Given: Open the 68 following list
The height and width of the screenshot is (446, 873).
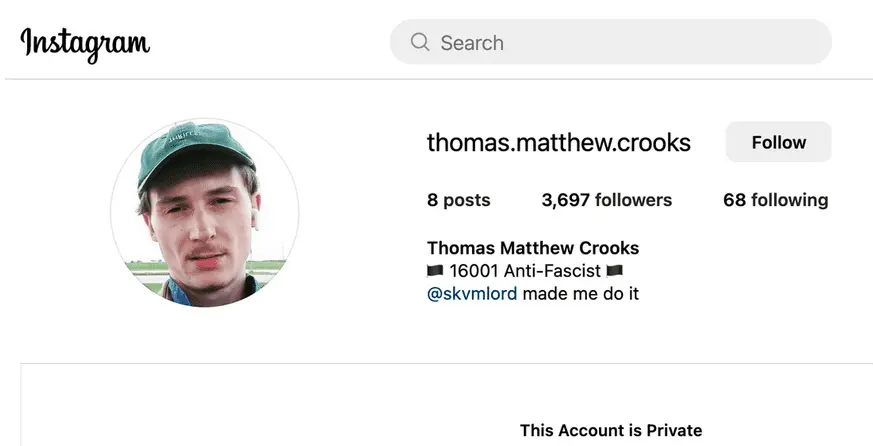Looking at the screenshot, I should coord(775,200).
